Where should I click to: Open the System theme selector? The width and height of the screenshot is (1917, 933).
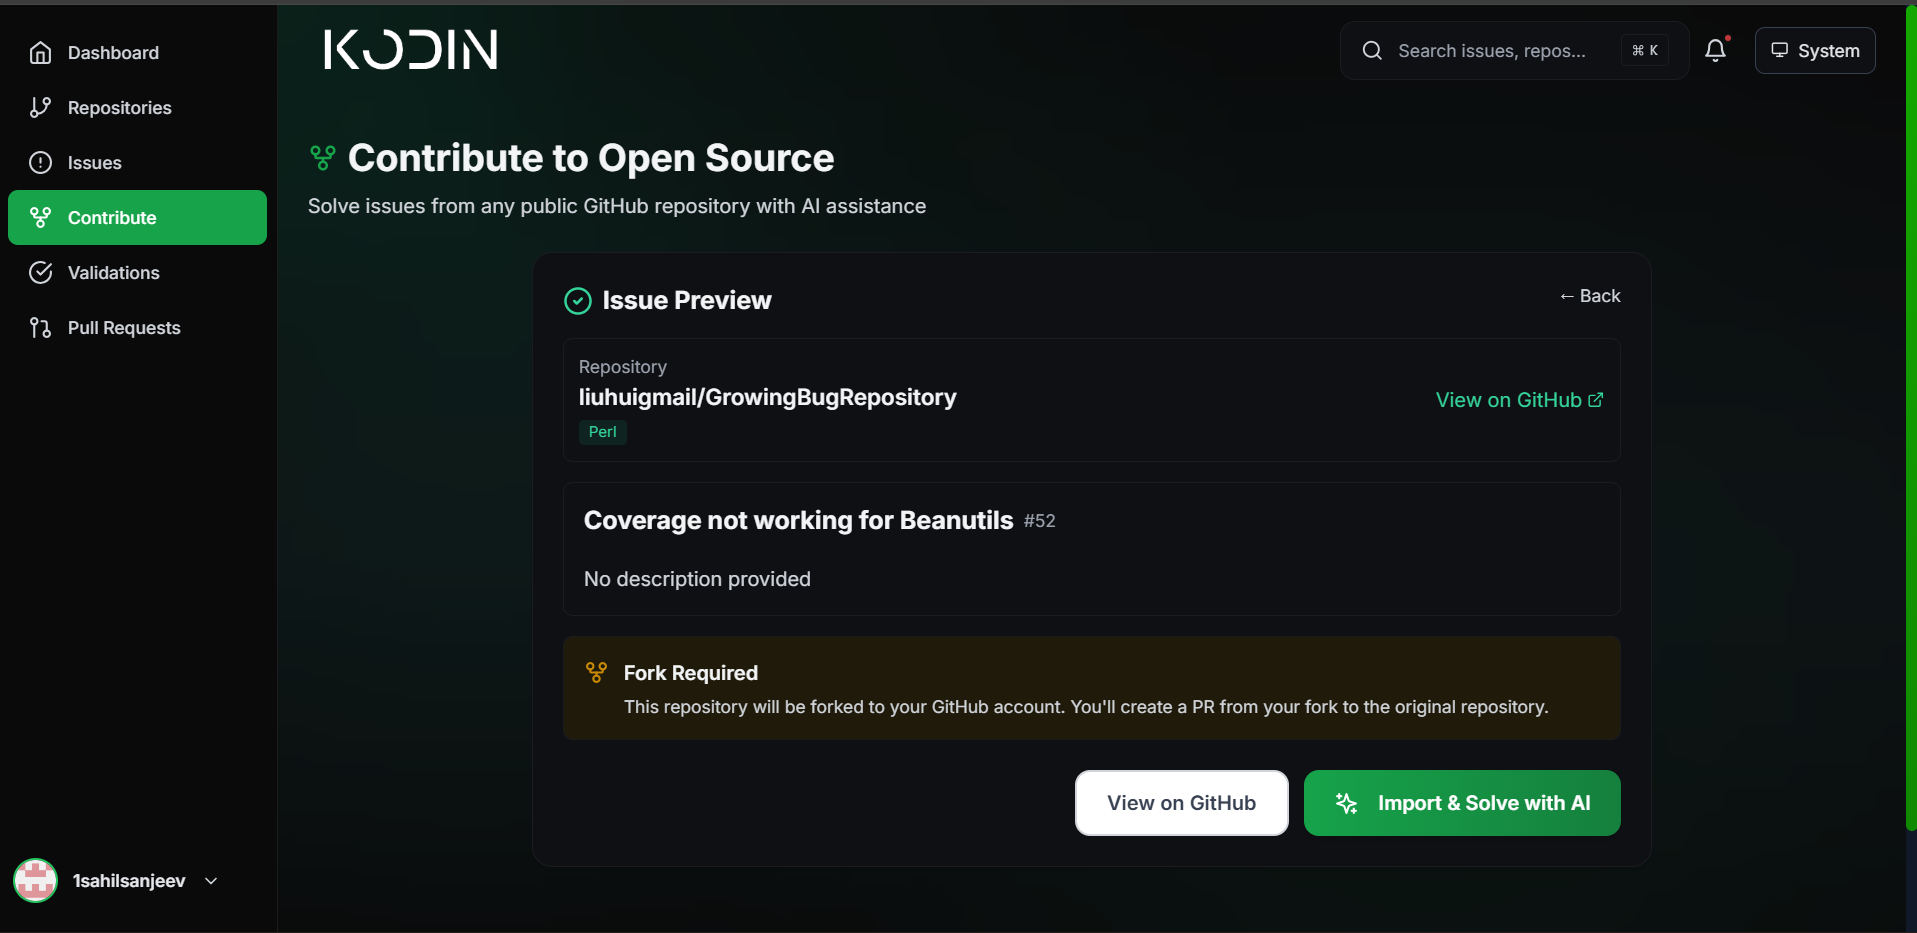1815,50
